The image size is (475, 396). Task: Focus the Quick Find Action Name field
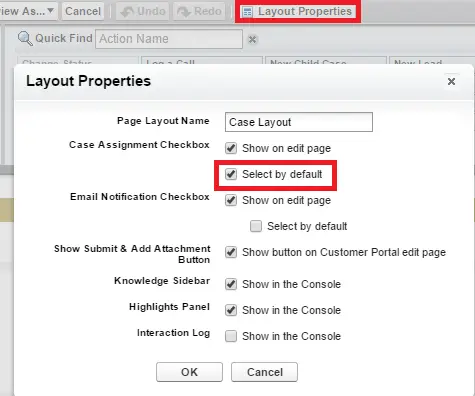point(169,39)
